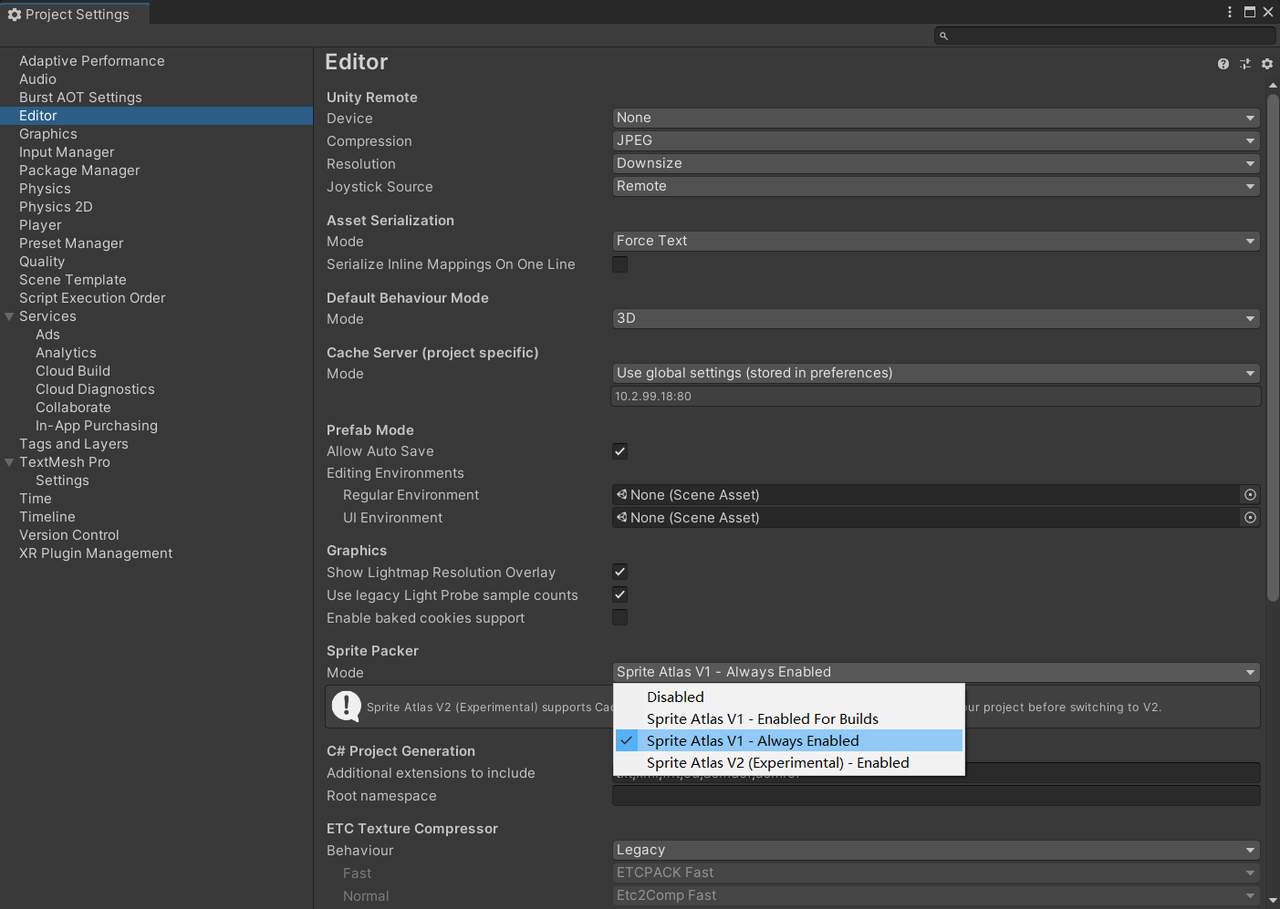Image resolution: width=1280 pixels, height=909 pixels.
Task: Click the vertical scrollbar of Editor panel
Action: point(1273,348)
